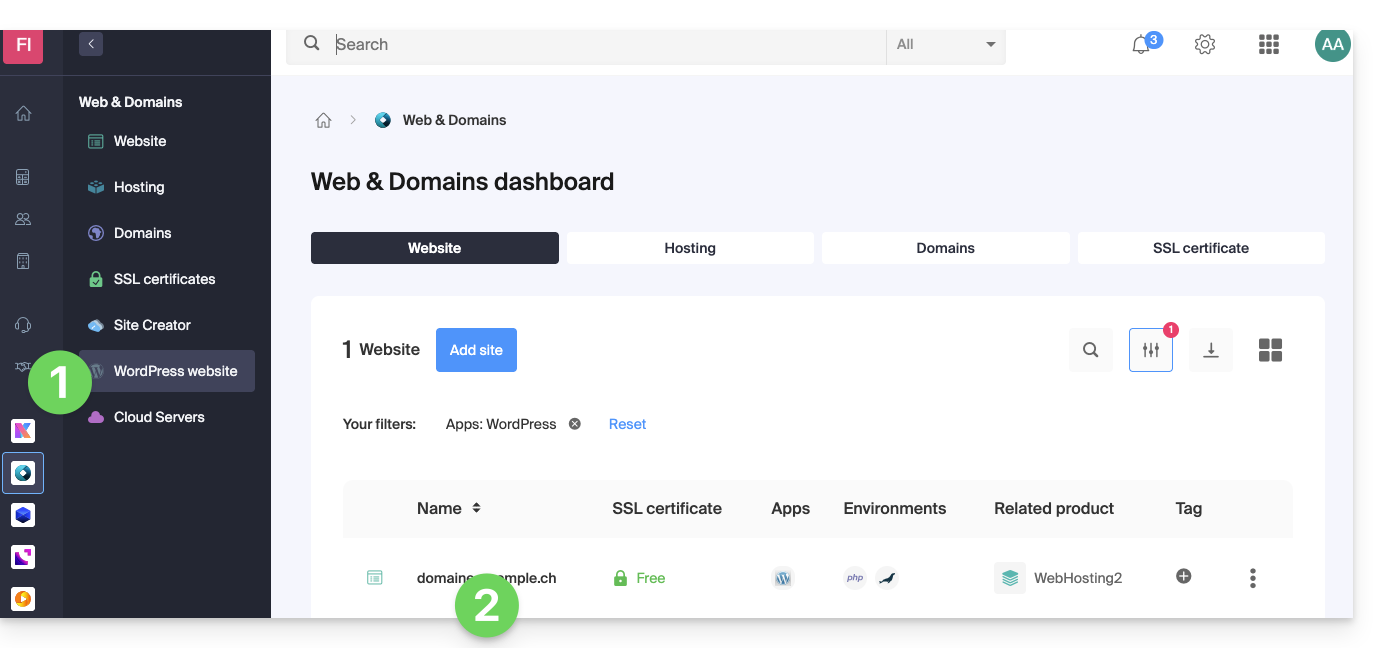Click the Add site button
Viewport: 1383px width, 648px height.
click(x=476, y=350)
